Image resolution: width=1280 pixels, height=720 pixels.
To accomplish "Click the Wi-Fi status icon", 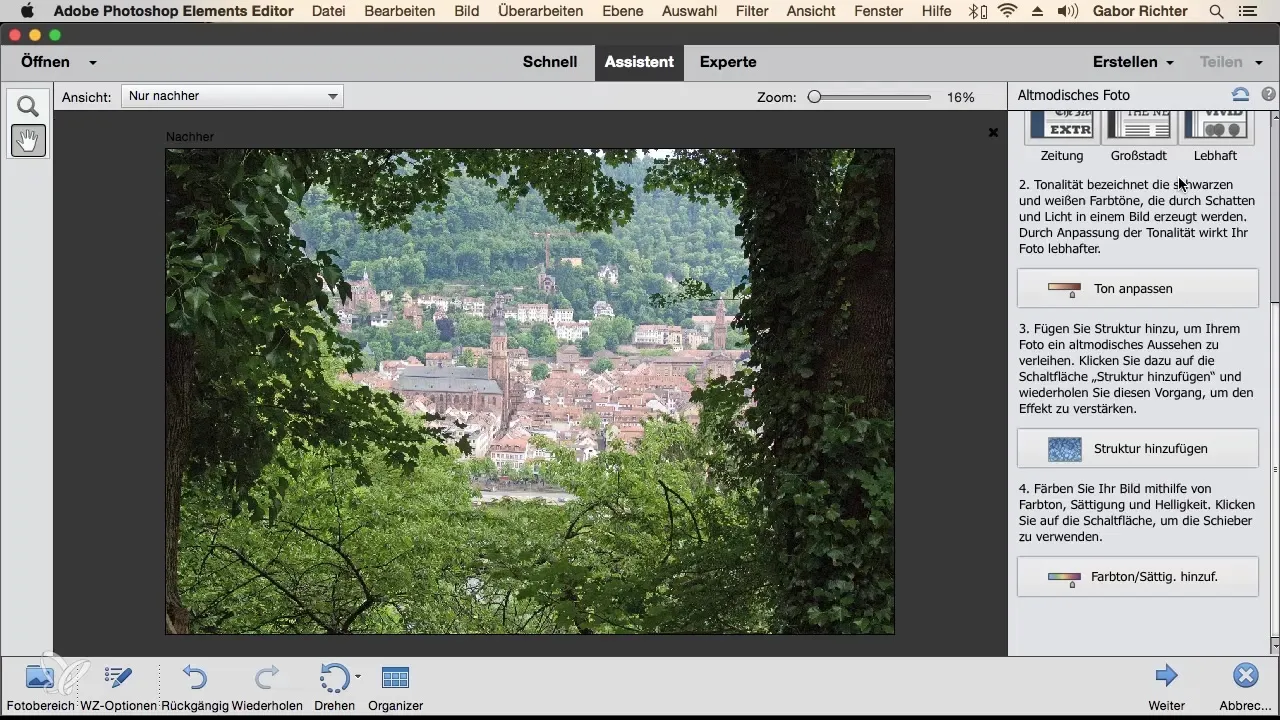I will (1007, 12).
